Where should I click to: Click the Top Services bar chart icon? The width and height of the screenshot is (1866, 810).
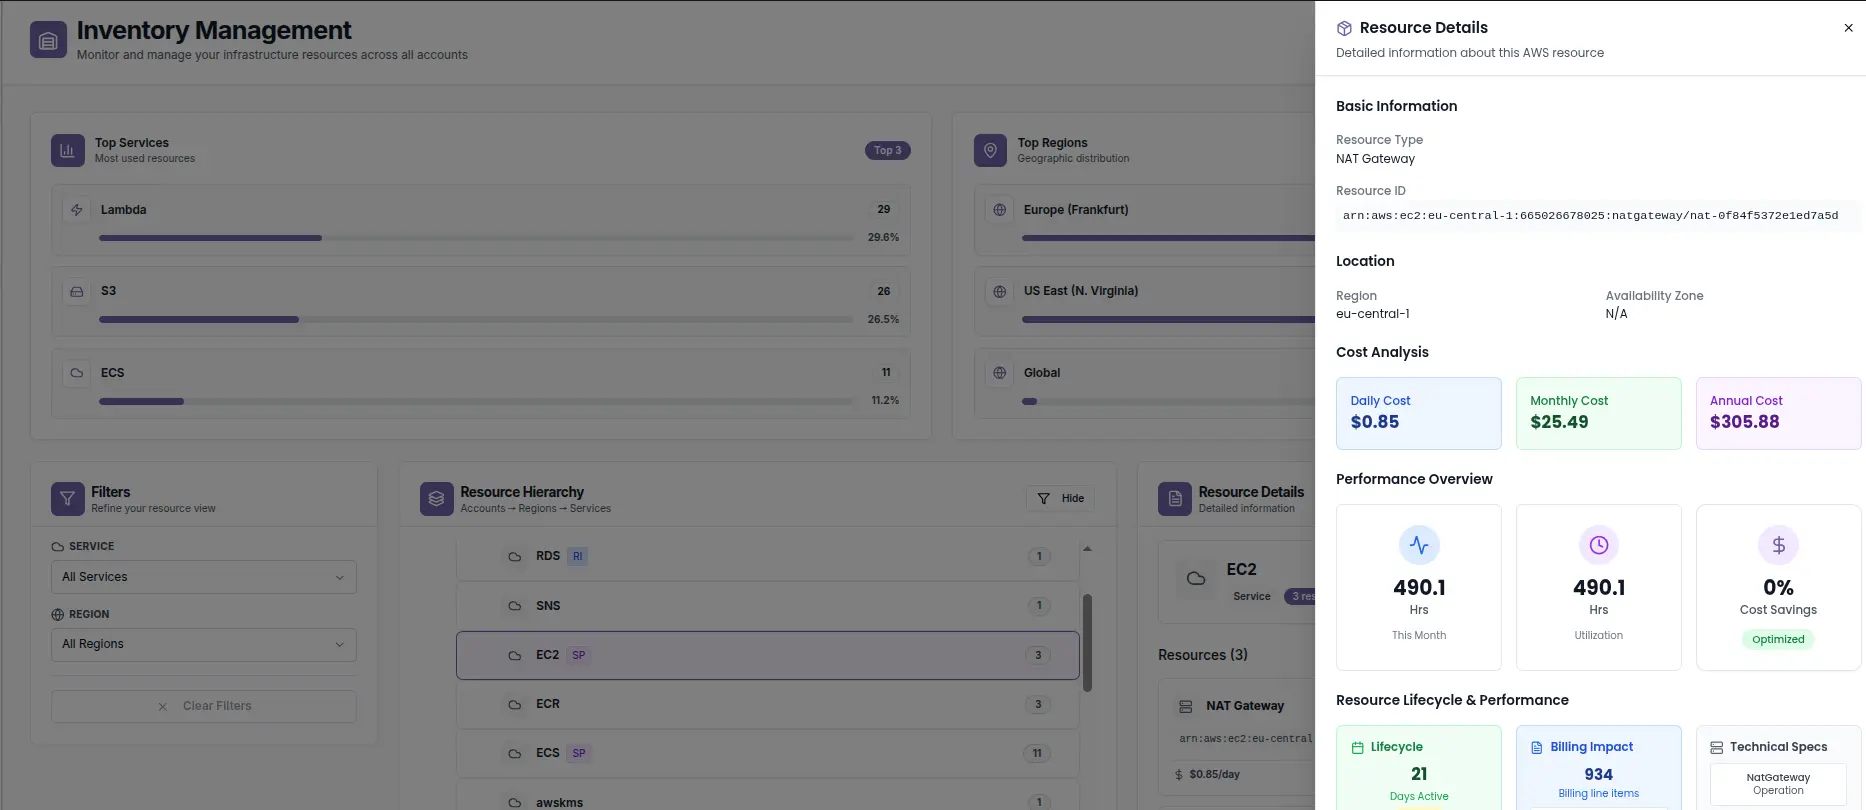[x=67, y=151]
